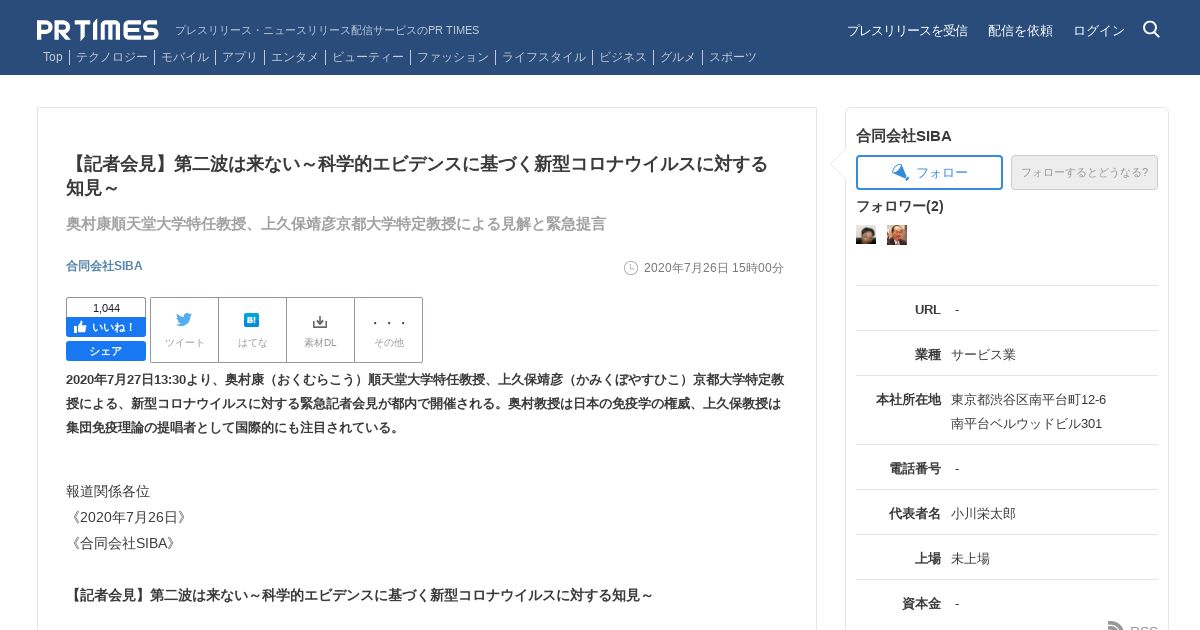Viewport: 1200px width, 630px height.
Task: Click the 1,044 like count
Action: click(106, 308)
